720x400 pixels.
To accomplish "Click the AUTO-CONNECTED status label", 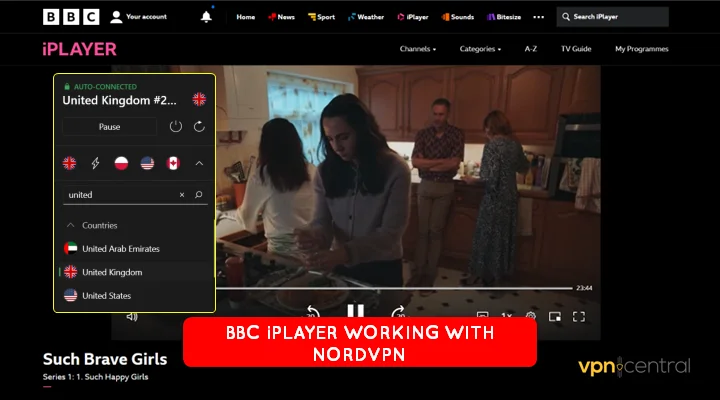I will (x=105, y=87).
